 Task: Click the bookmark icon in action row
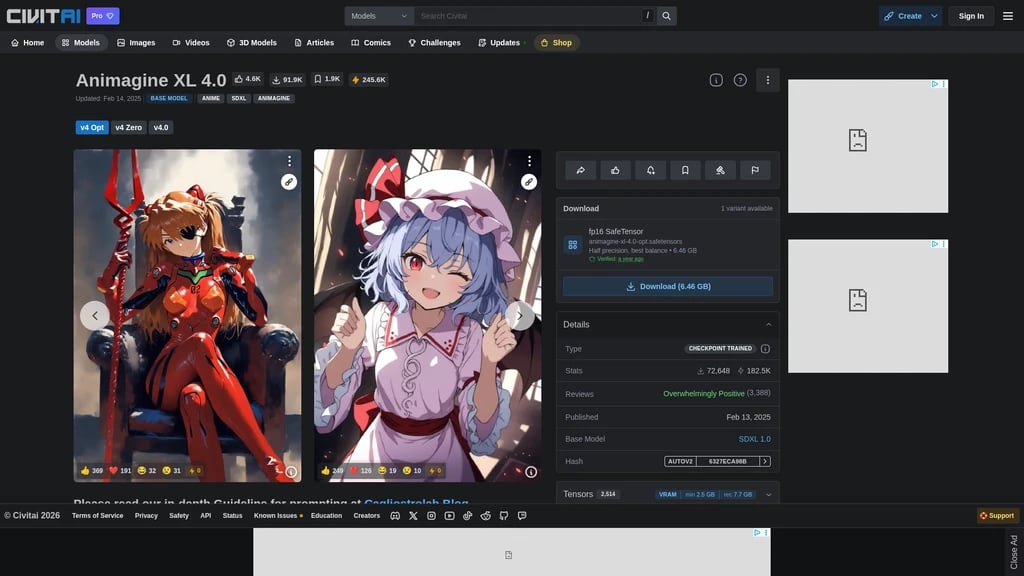(685, 170)
